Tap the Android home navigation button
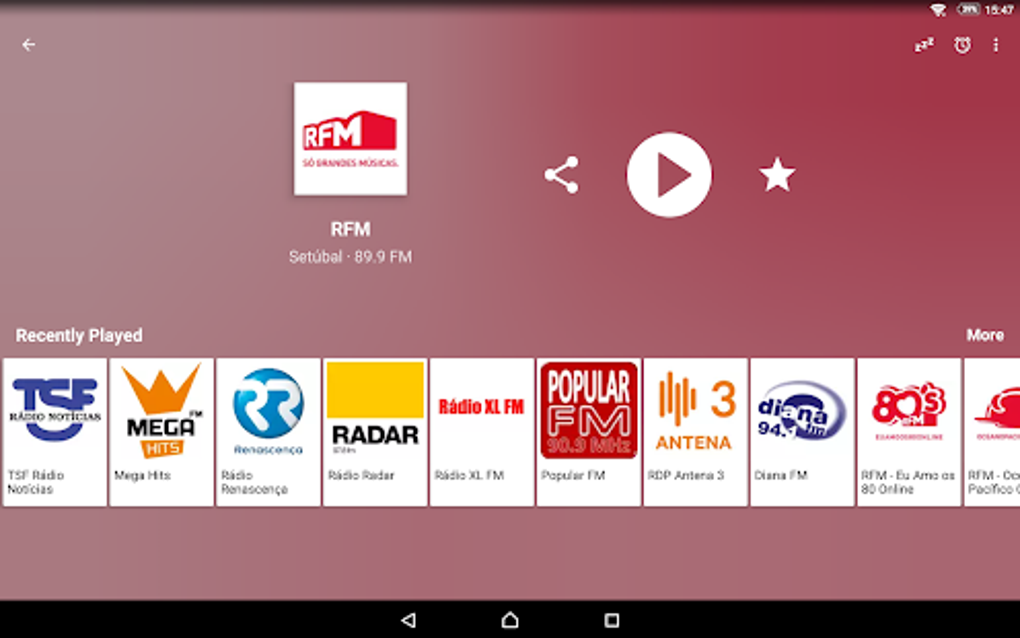 [510, 620]
